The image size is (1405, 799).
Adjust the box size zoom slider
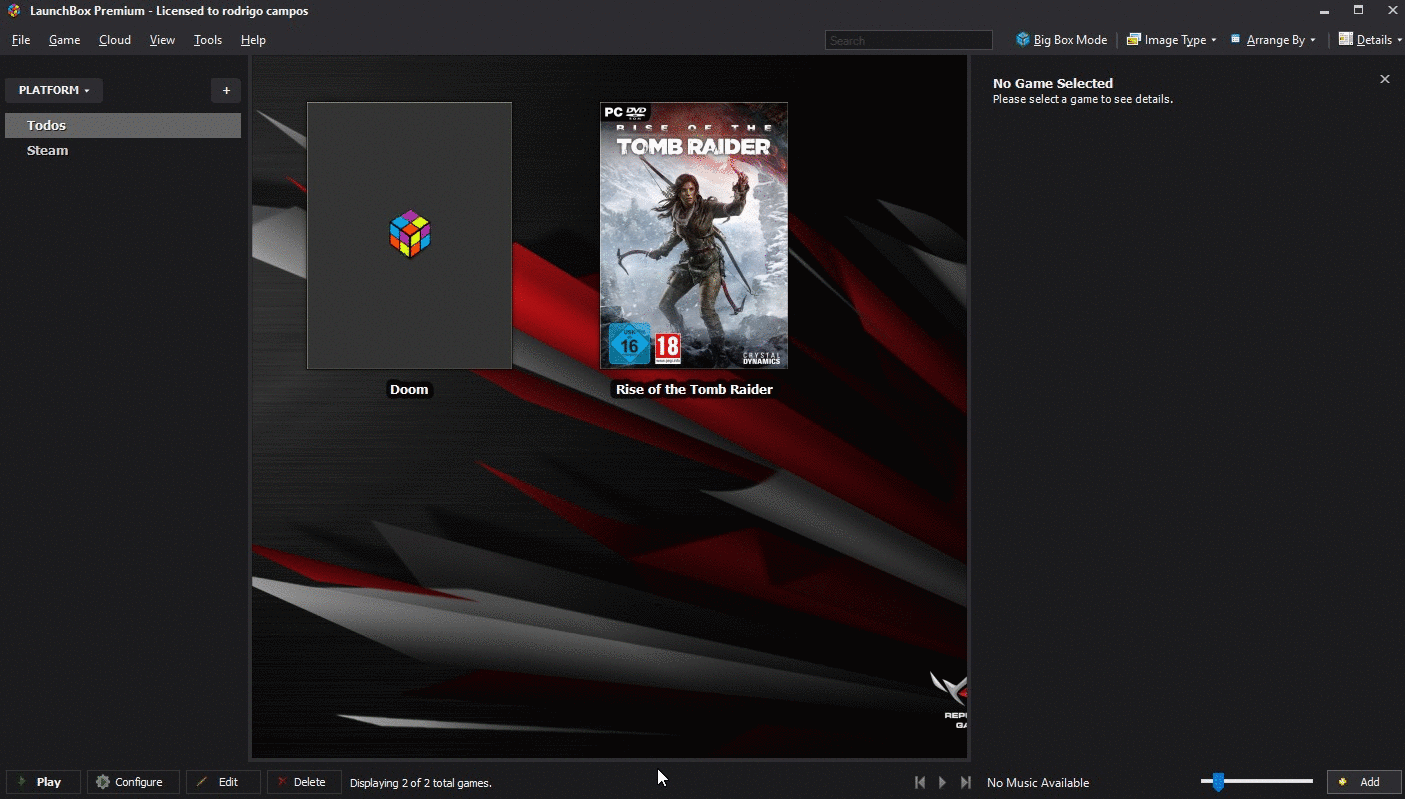click(1217, 782)
